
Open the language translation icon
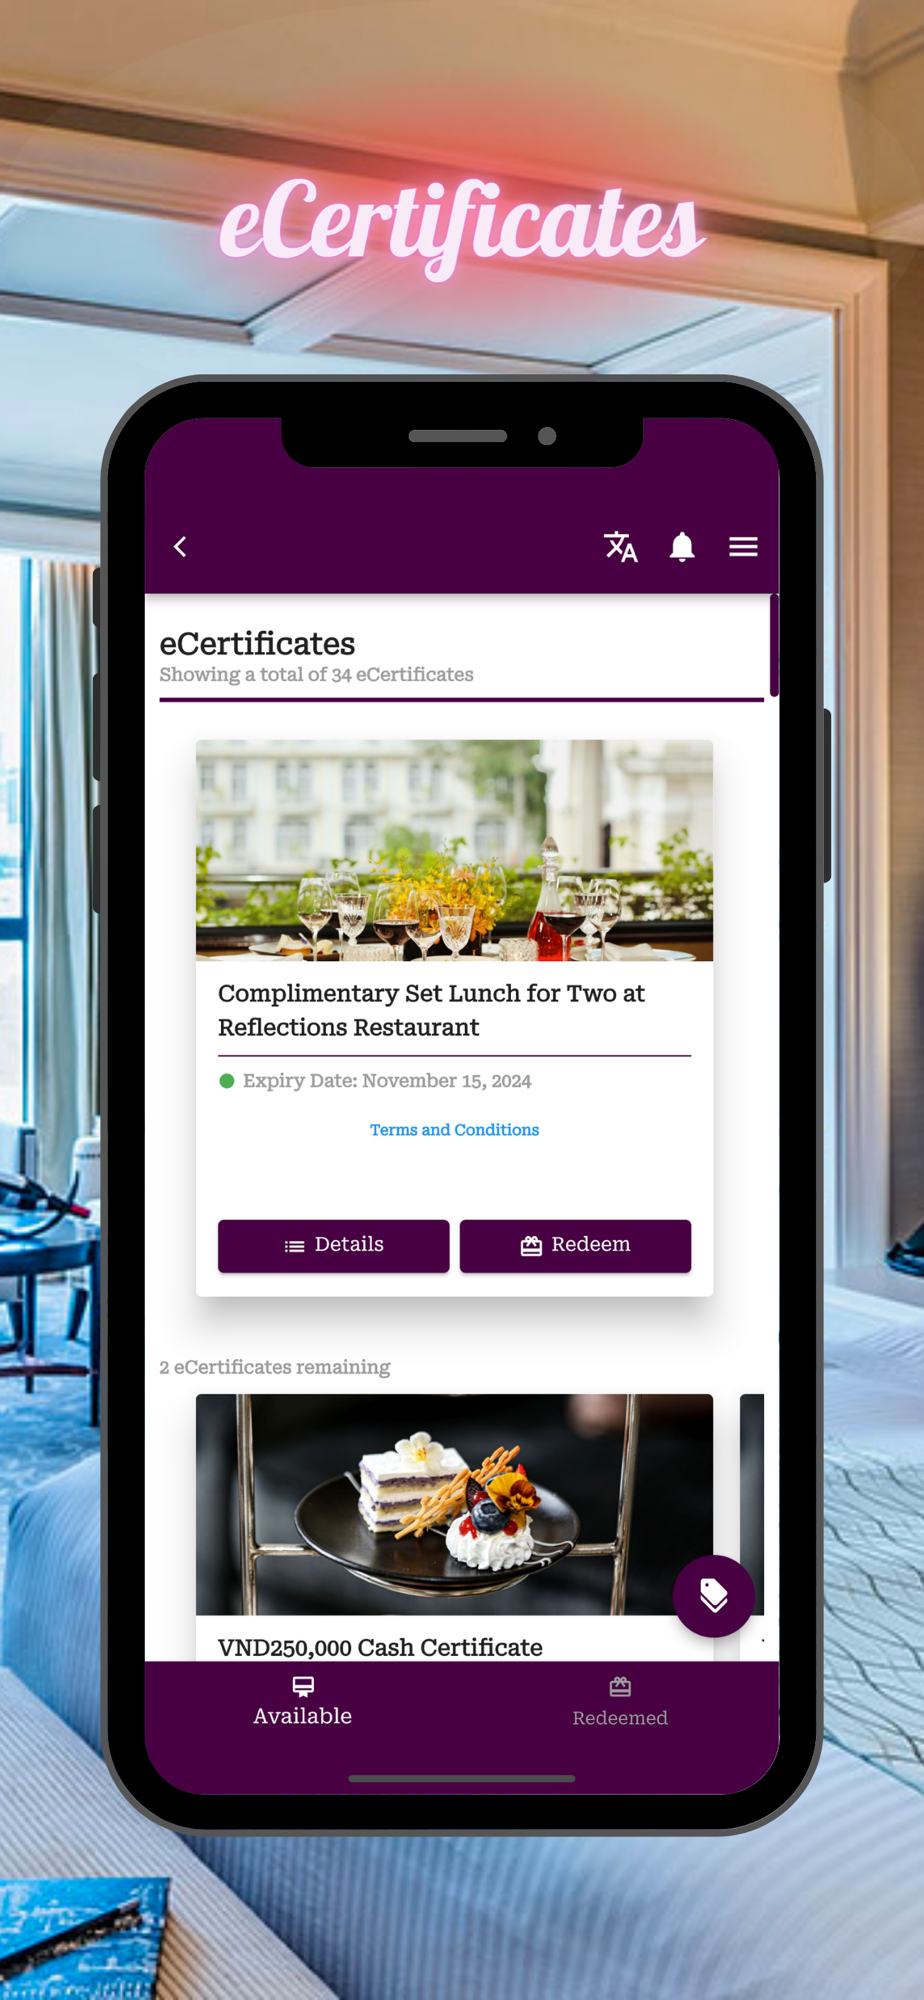[621, 547]
